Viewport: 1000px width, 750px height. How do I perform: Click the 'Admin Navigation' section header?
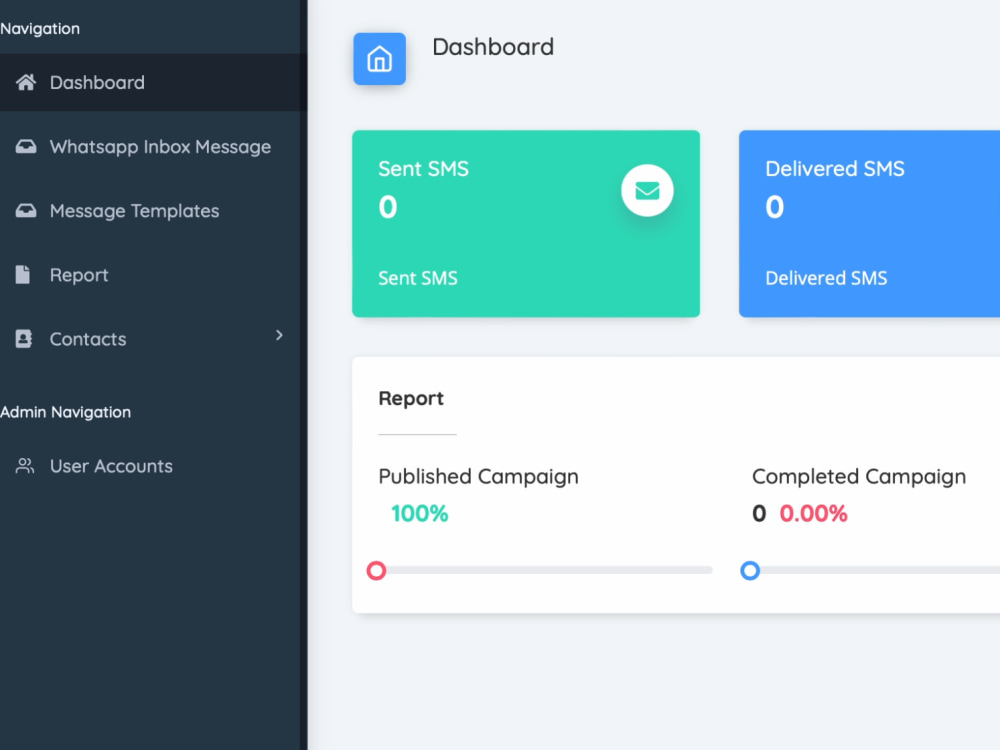coord(66,413)
